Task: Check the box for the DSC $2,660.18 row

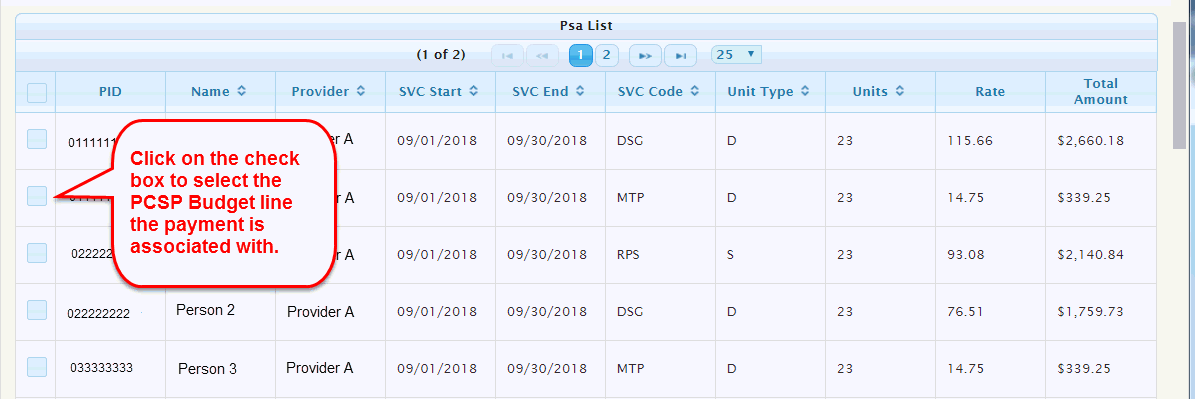Action: pyautogui.click(x=37, y=139)
